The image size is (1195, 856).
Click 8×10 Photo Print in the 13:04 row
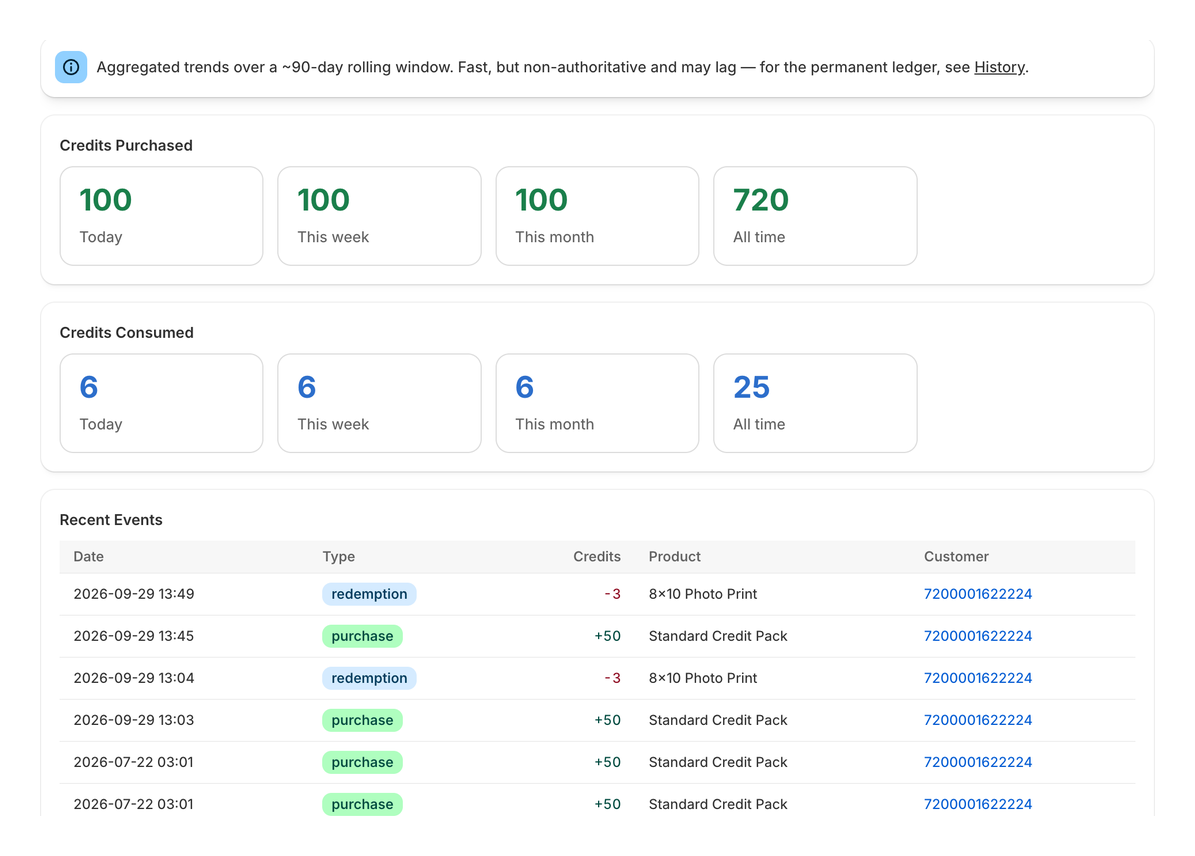click(703, 678)
